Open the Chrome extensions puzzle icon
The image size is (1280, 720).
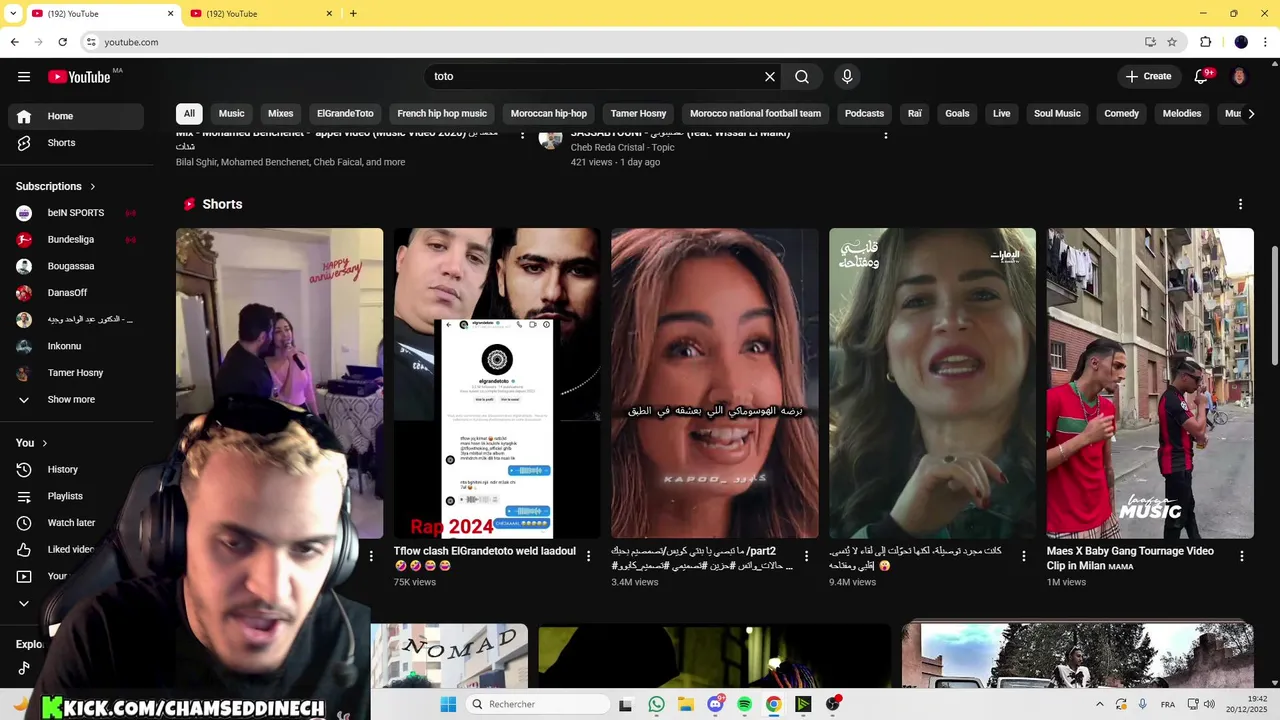1205,42
